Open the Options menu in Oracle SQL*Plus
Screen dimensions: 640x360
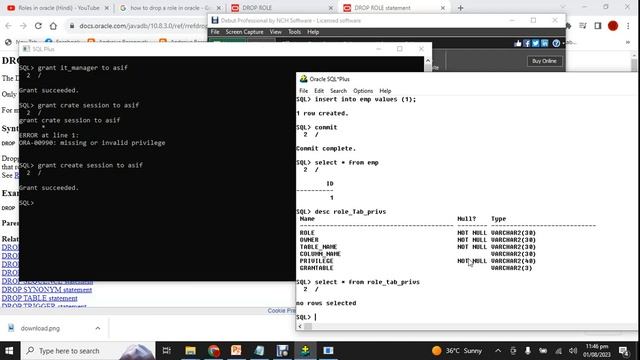pos(363,91)
